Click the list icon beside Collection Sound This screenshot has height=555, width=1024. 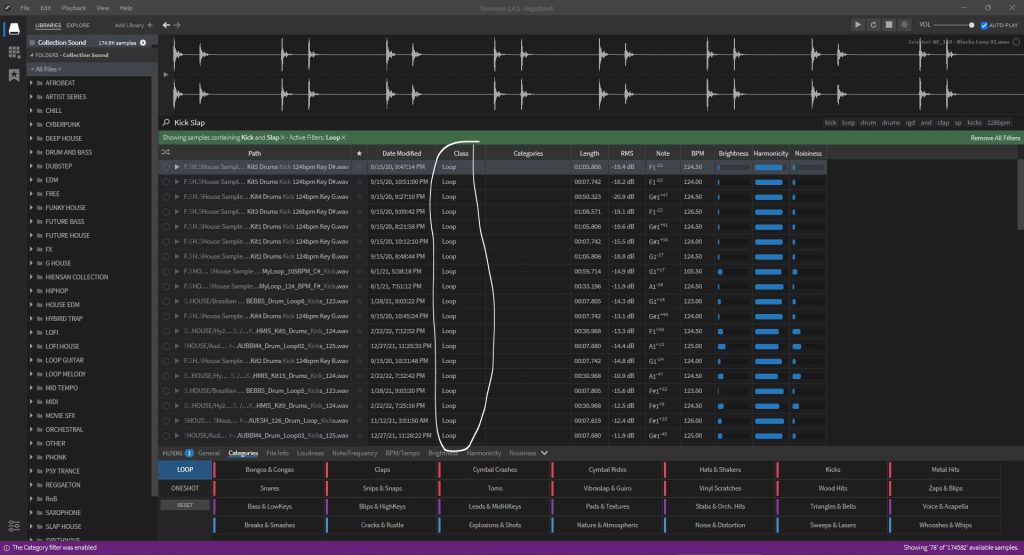click(x=32, y=42)
